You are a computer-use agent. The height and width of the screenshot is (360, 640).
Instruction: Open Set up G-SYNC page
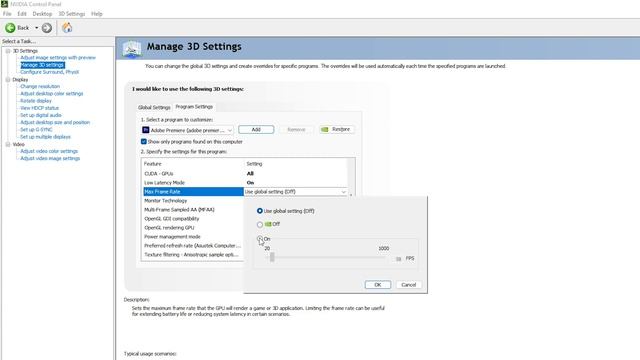coord(36,129)
